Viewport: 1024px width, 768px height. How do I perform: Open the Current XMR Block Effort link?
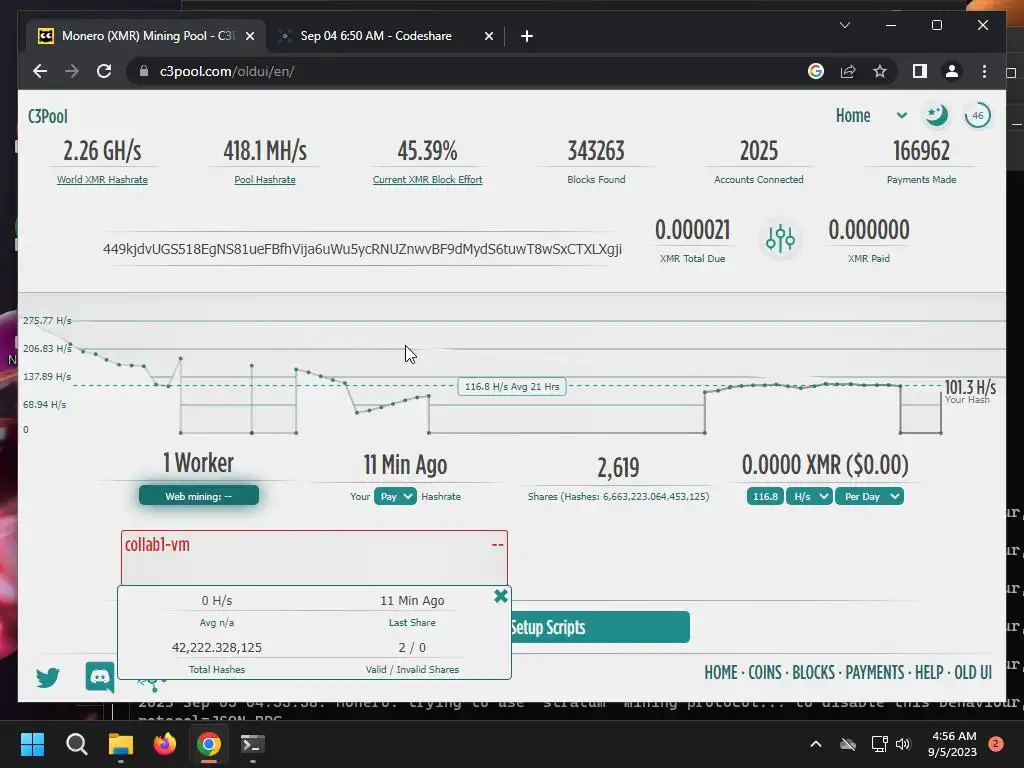(x=427, y=180)
